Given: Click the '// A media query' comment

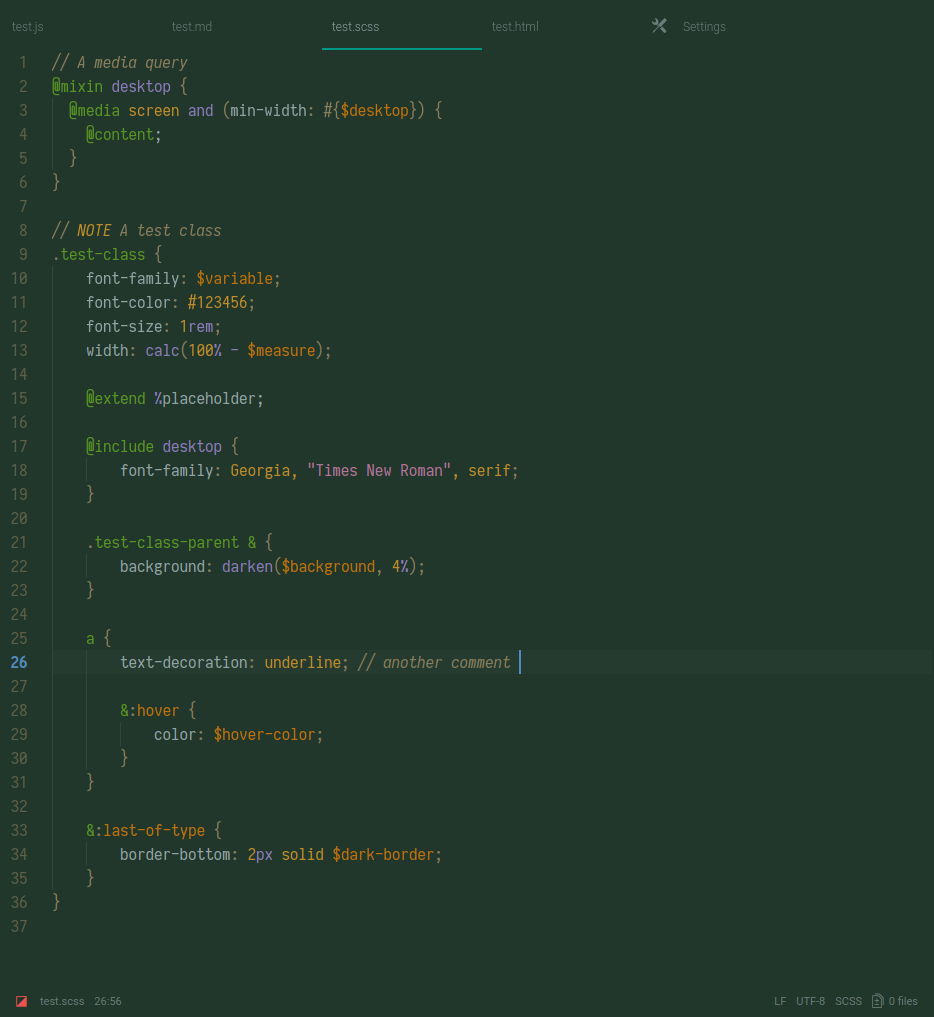Looking at the screenshot, I should [x=120, y=63].
